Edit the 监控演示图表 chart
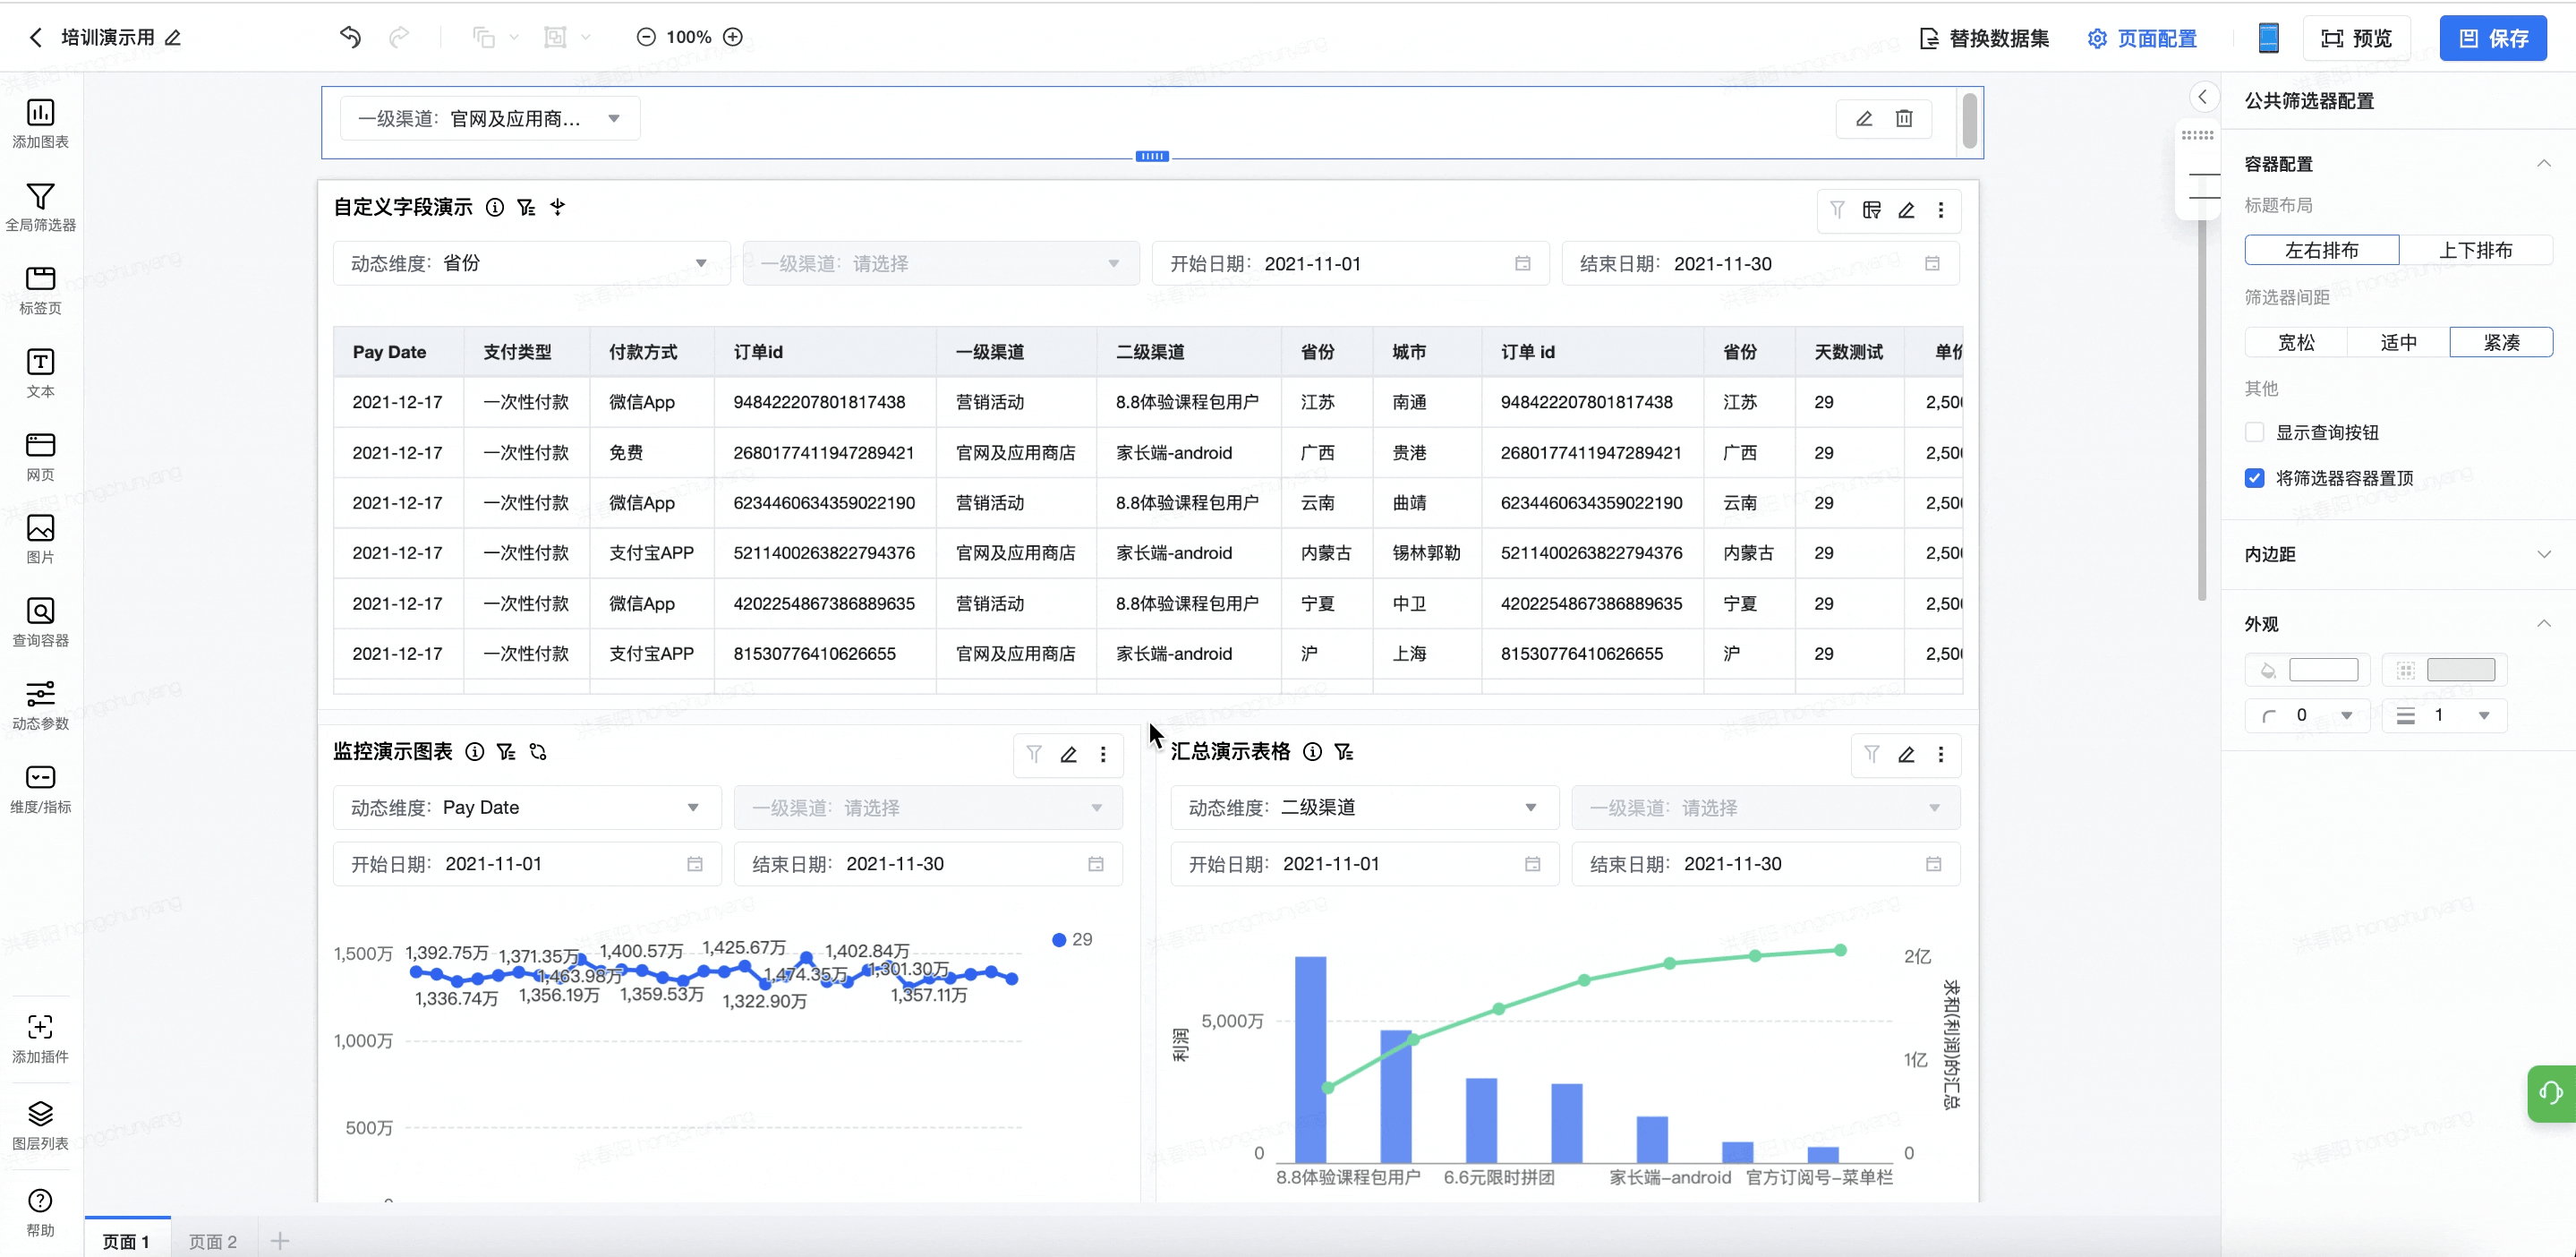 click(1069, 754)
